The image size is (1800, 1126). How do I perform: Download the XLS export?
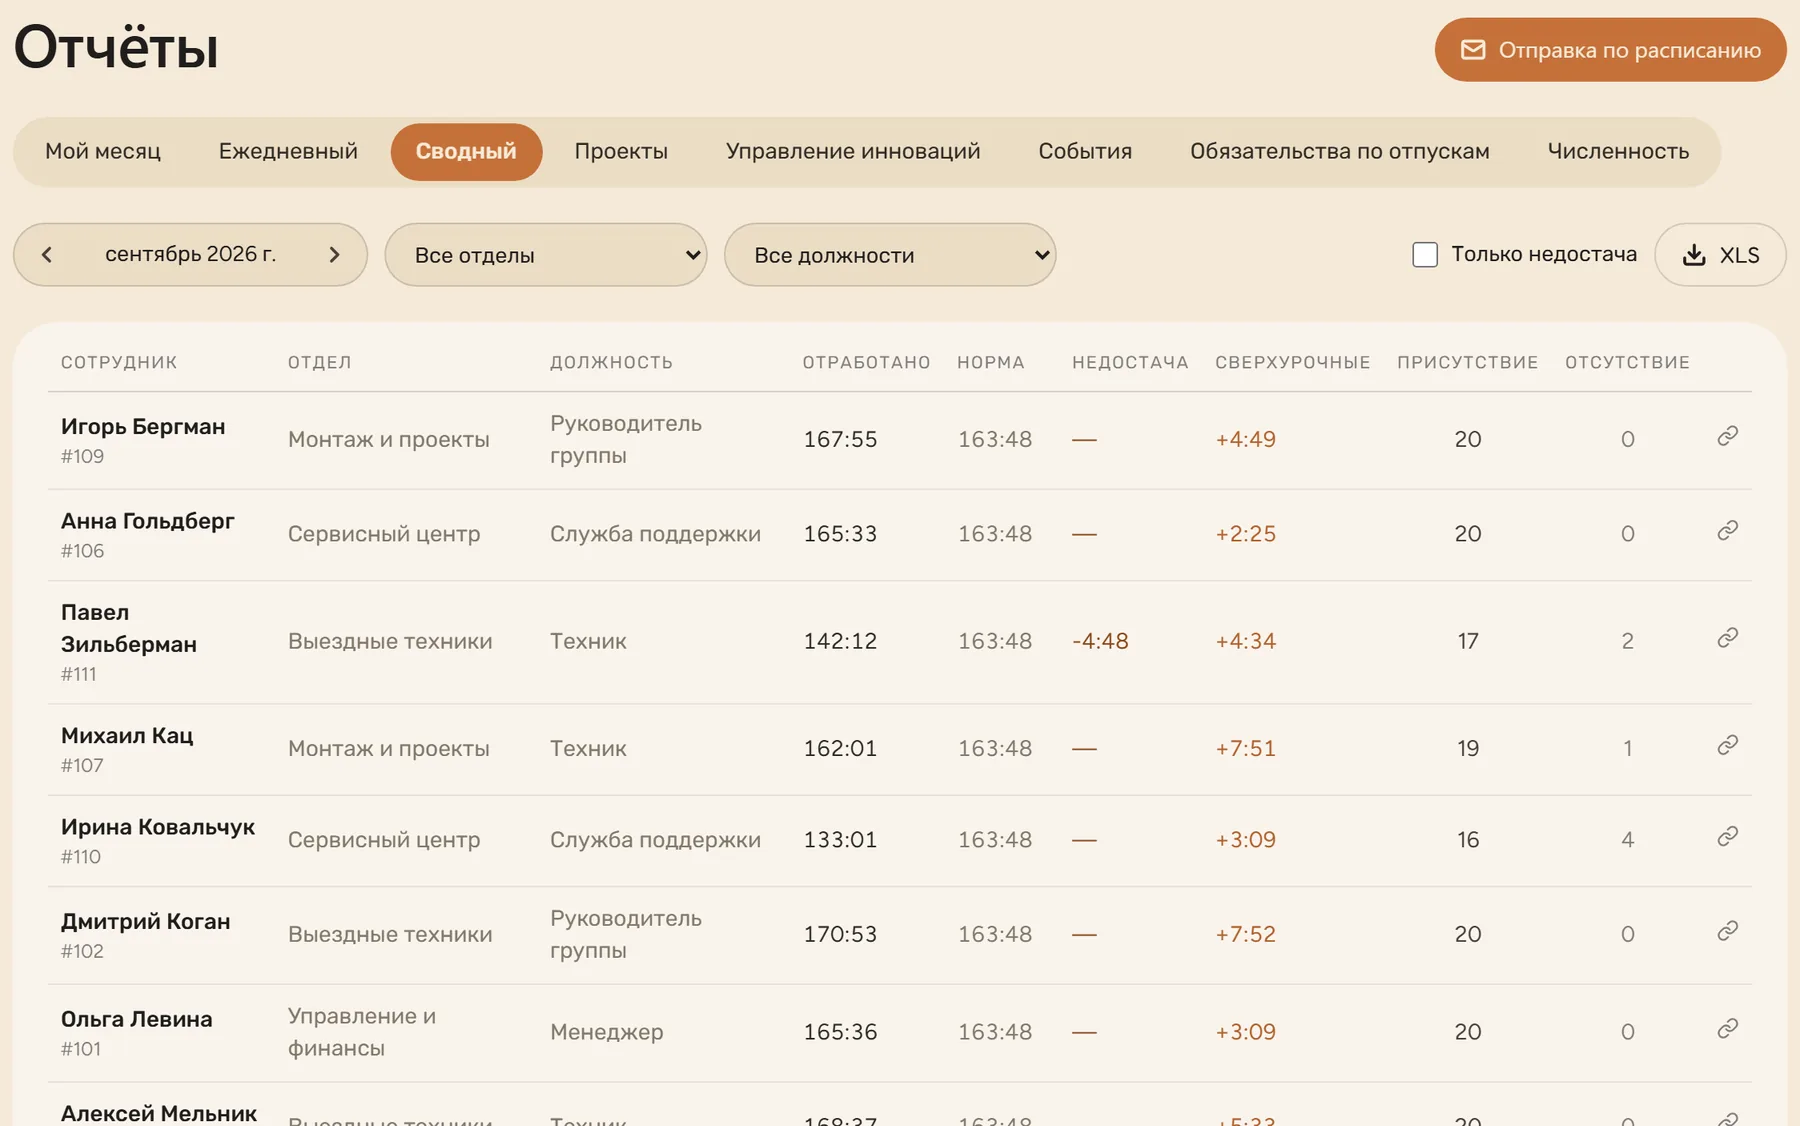click(x=1720, y=255)
